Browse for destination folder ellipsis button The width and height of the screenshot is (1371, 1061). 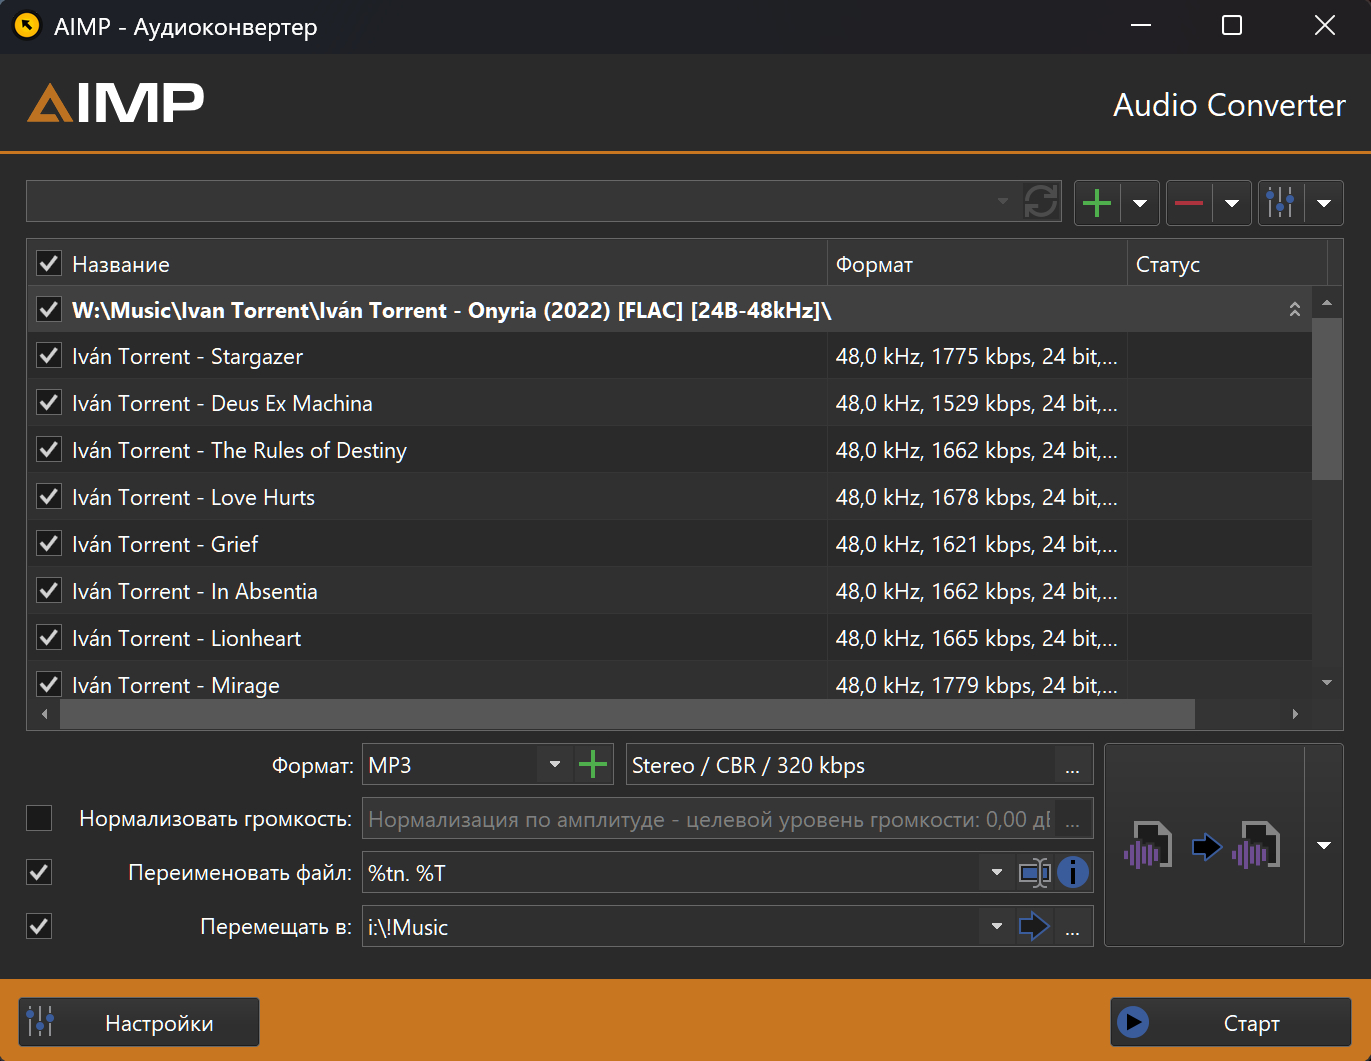point(1073,928)
